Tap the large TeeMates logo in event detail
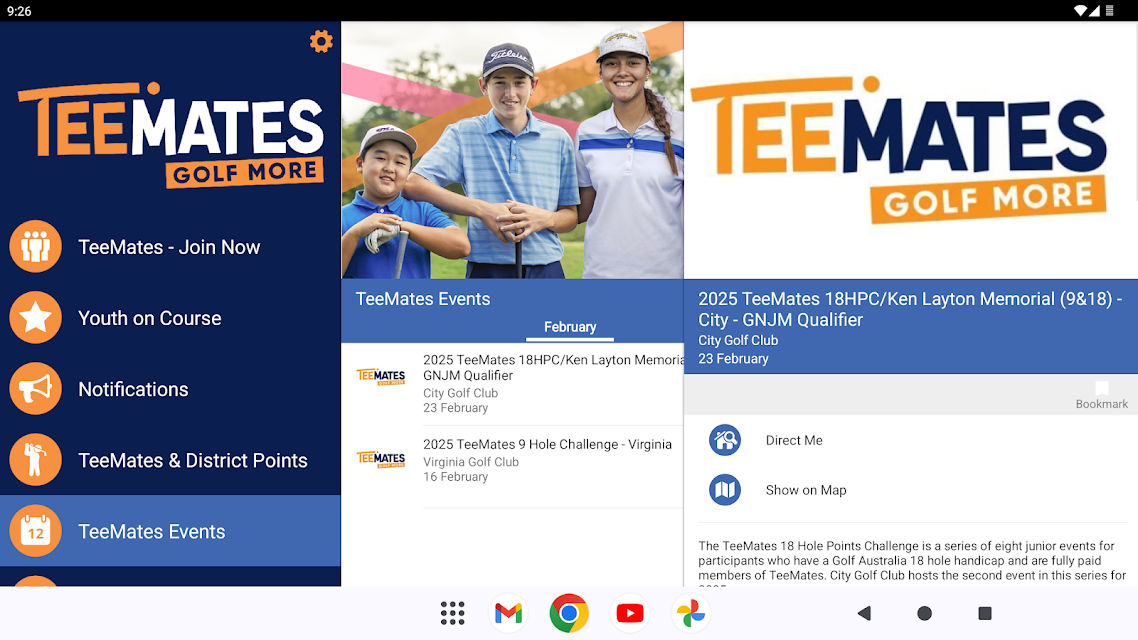This screenshot has height=640, width=1138. [898, 149]
